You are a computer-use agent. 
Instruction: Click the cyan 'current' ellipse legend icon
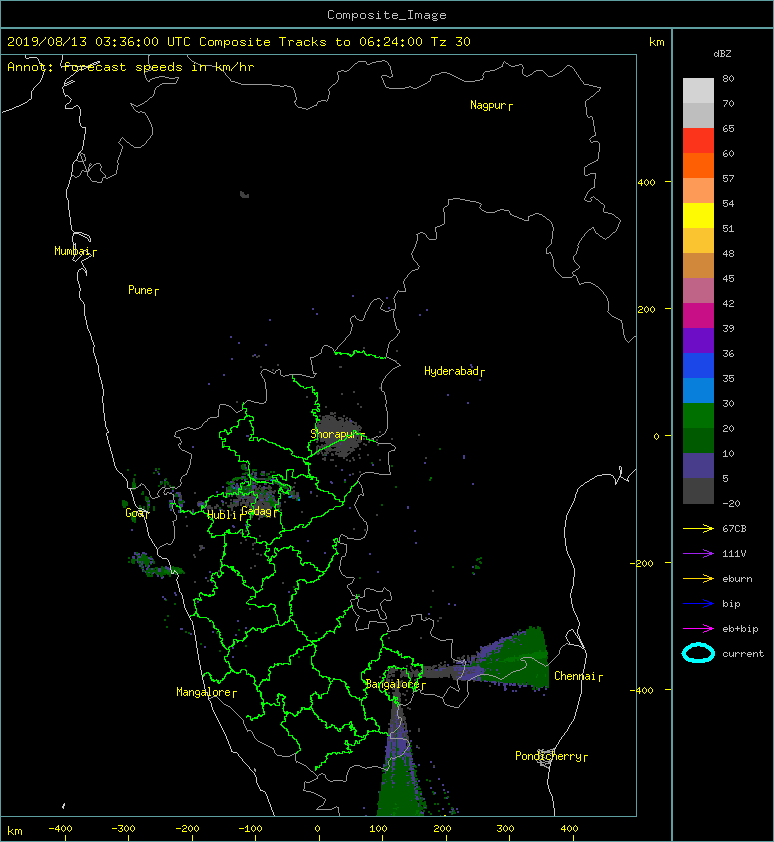(x=698, y=653)
